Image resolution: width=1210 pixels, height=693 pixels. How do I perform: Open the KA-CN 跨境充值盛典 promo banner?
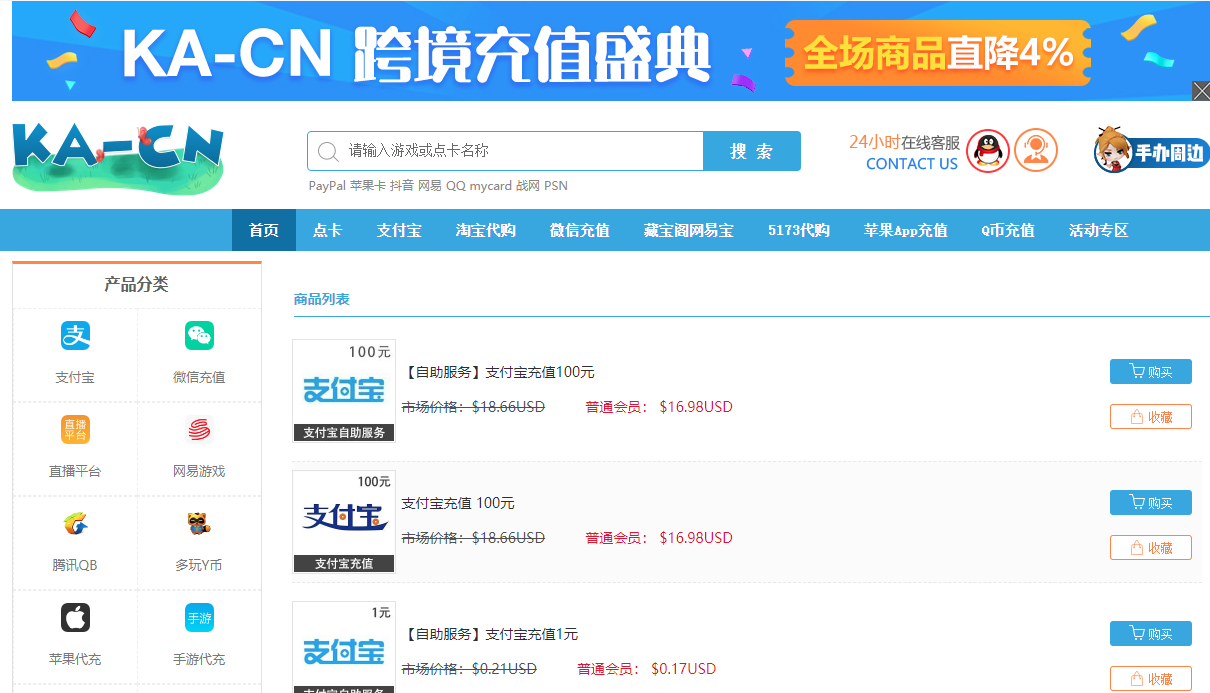[x=610, y=51]
